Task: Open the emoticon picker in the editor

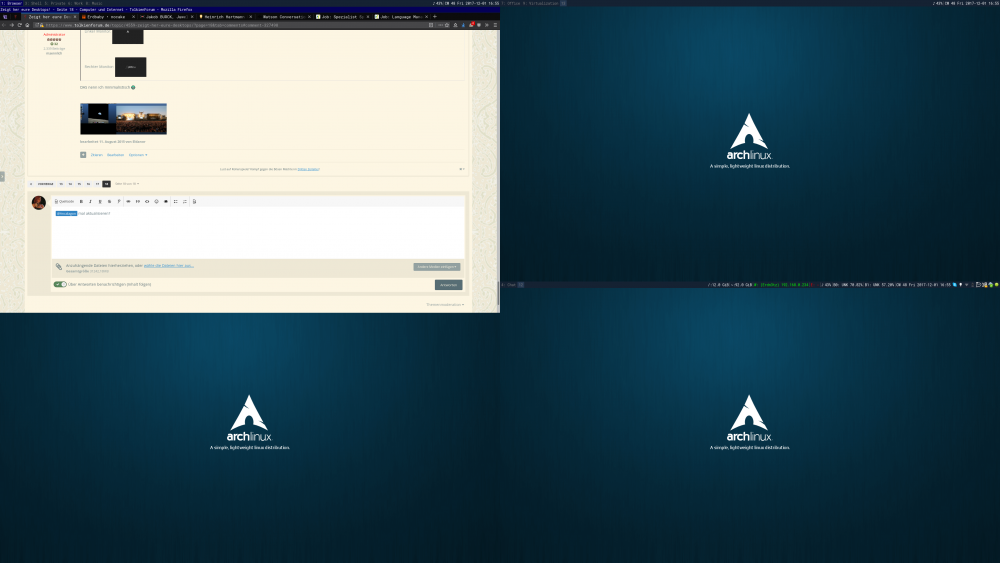Action: (x=156, y=201)
